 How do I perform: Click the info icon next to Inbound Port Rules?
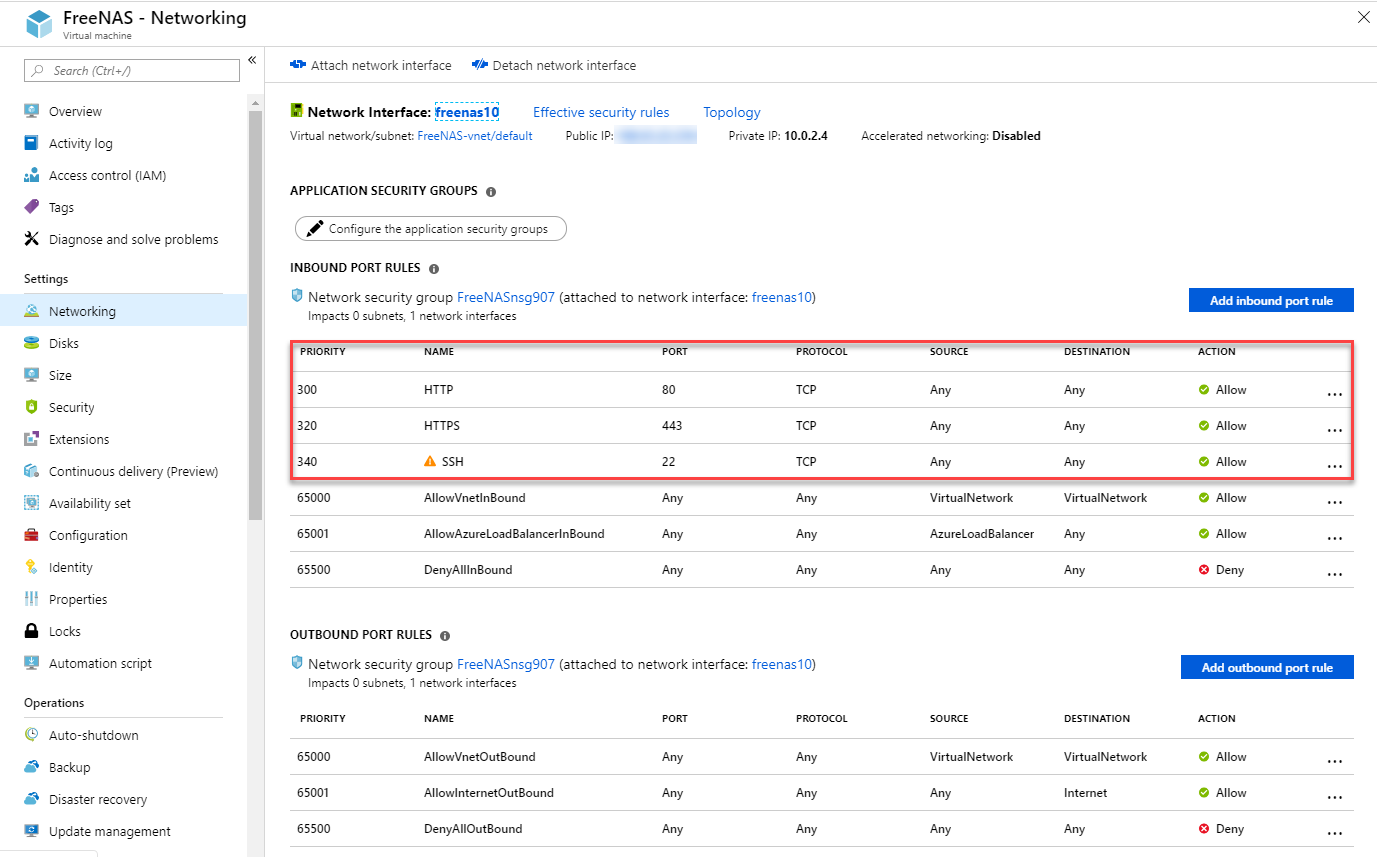433,267
